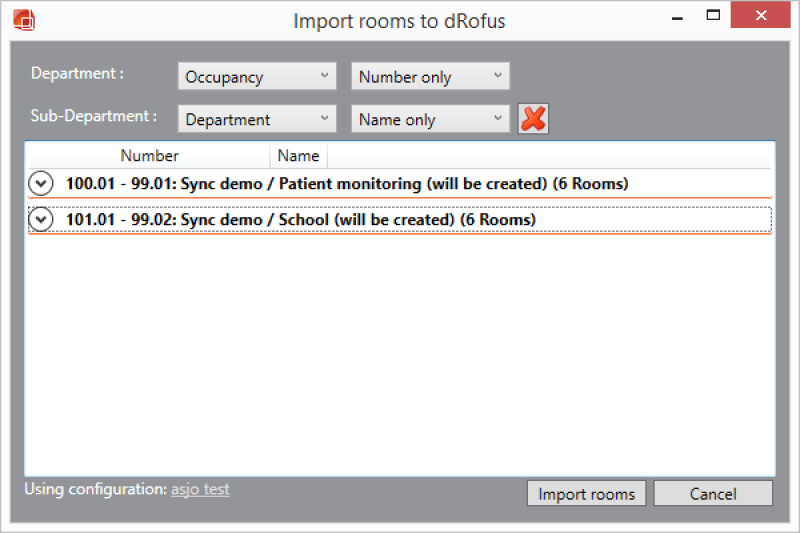This screenshot has height=533, width=800.
Task: Open the Department Occupancy dropdown
Action: 258,77
